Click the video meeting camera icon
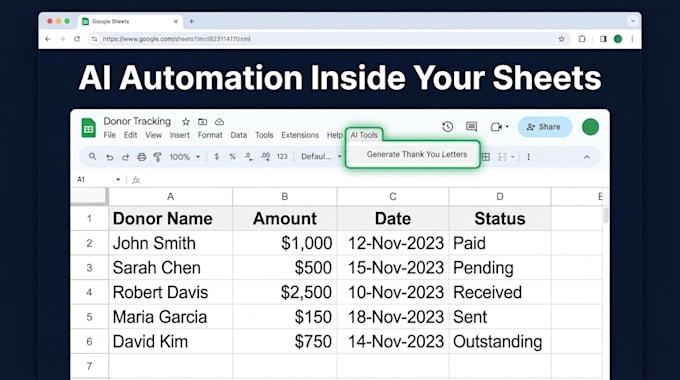The image size is (680, 380). click(x=496, y=127)
